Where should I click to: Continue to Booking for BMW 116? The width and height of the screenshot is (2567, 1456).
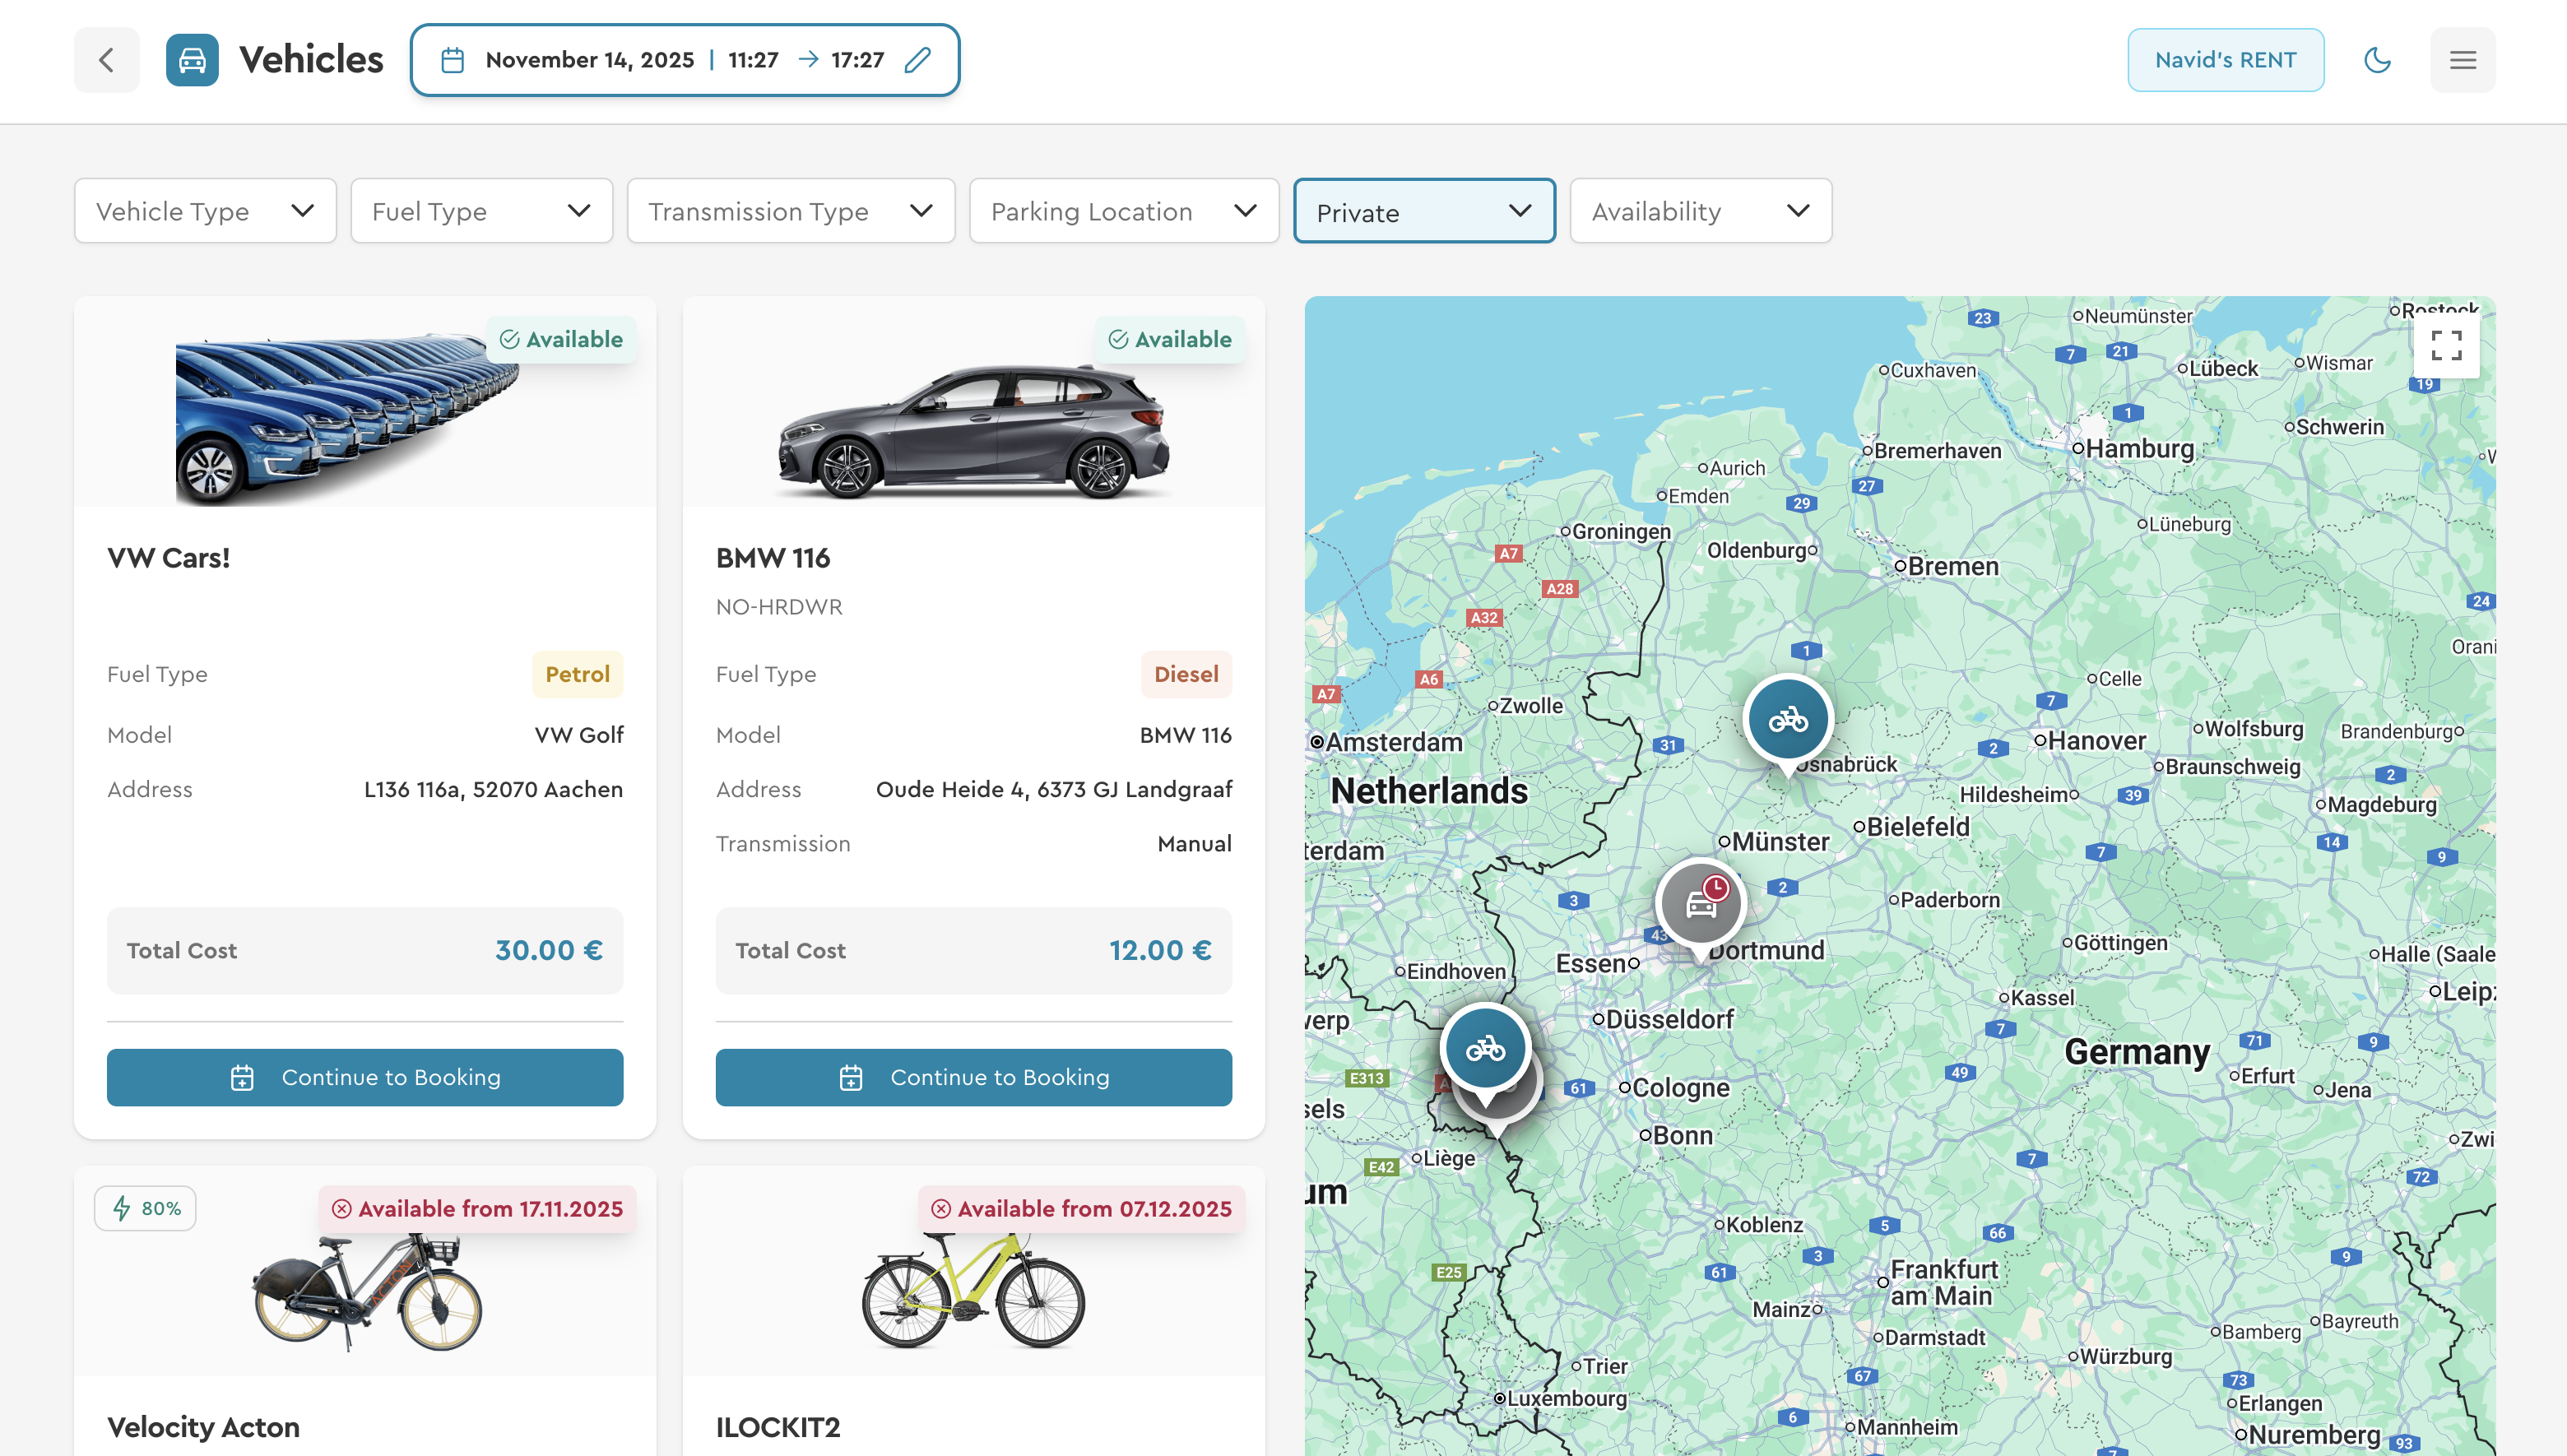tap(973, 1077)
